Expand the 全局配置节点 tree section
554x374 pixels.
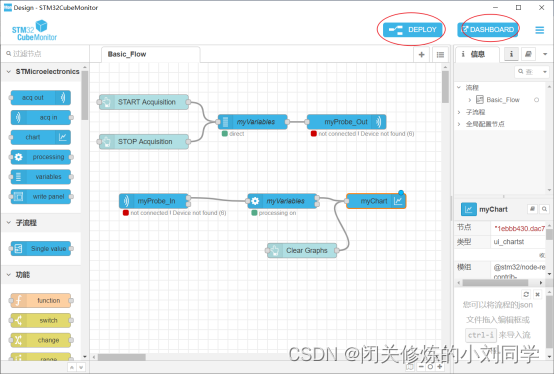coord(459,124)
